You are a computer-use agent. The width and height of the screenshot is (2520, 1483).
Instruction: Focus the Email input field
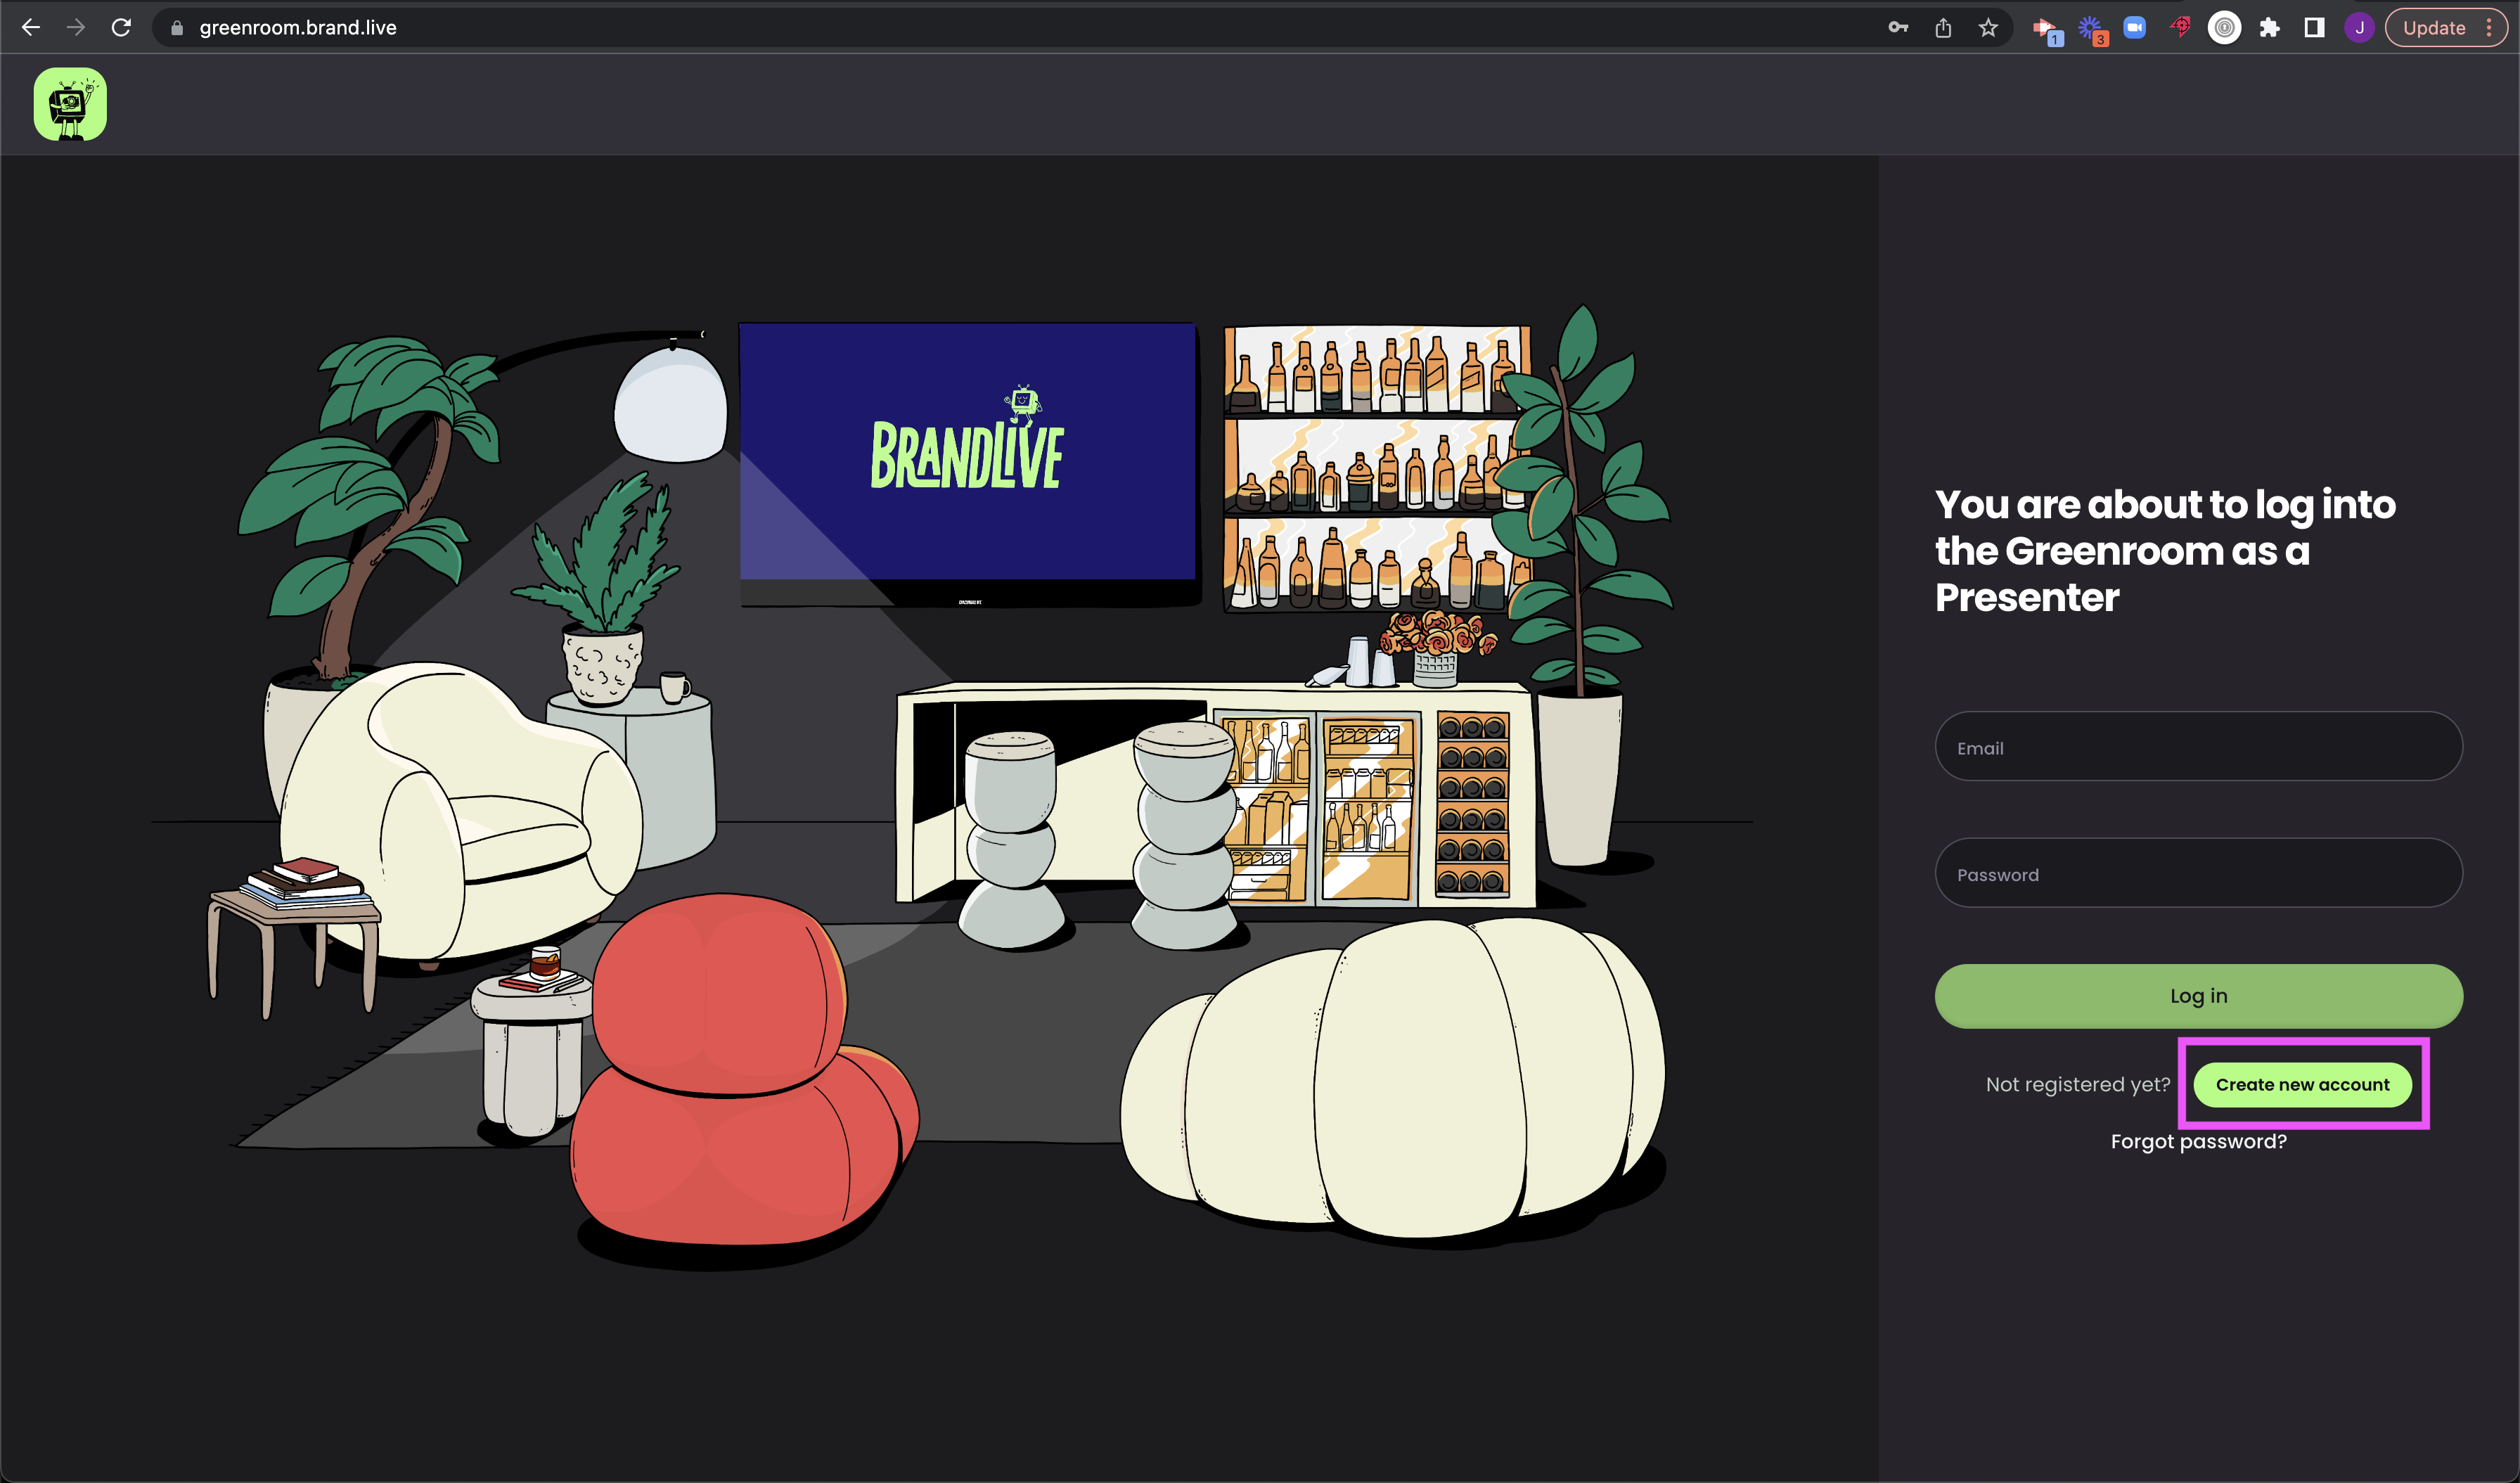tap(2198, 747)
